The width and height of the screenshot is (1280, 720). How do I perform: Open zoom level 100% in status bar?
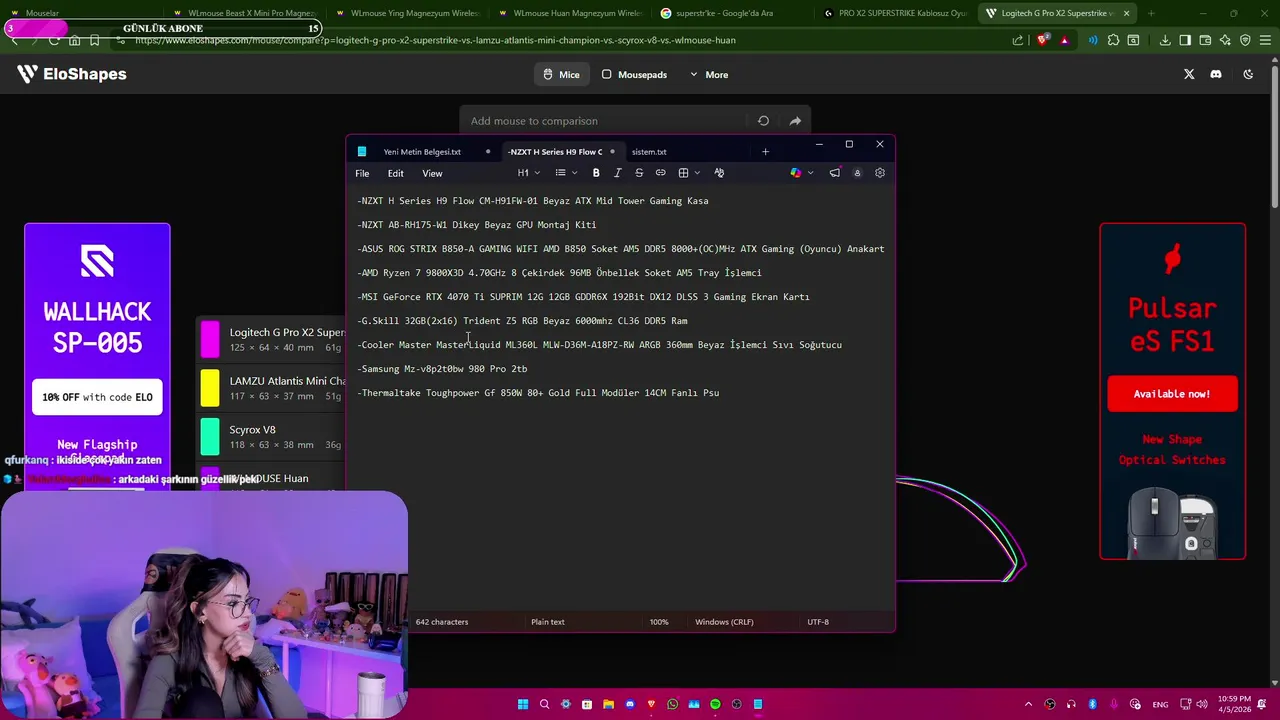pyautogui.click(x=659, y=622)
